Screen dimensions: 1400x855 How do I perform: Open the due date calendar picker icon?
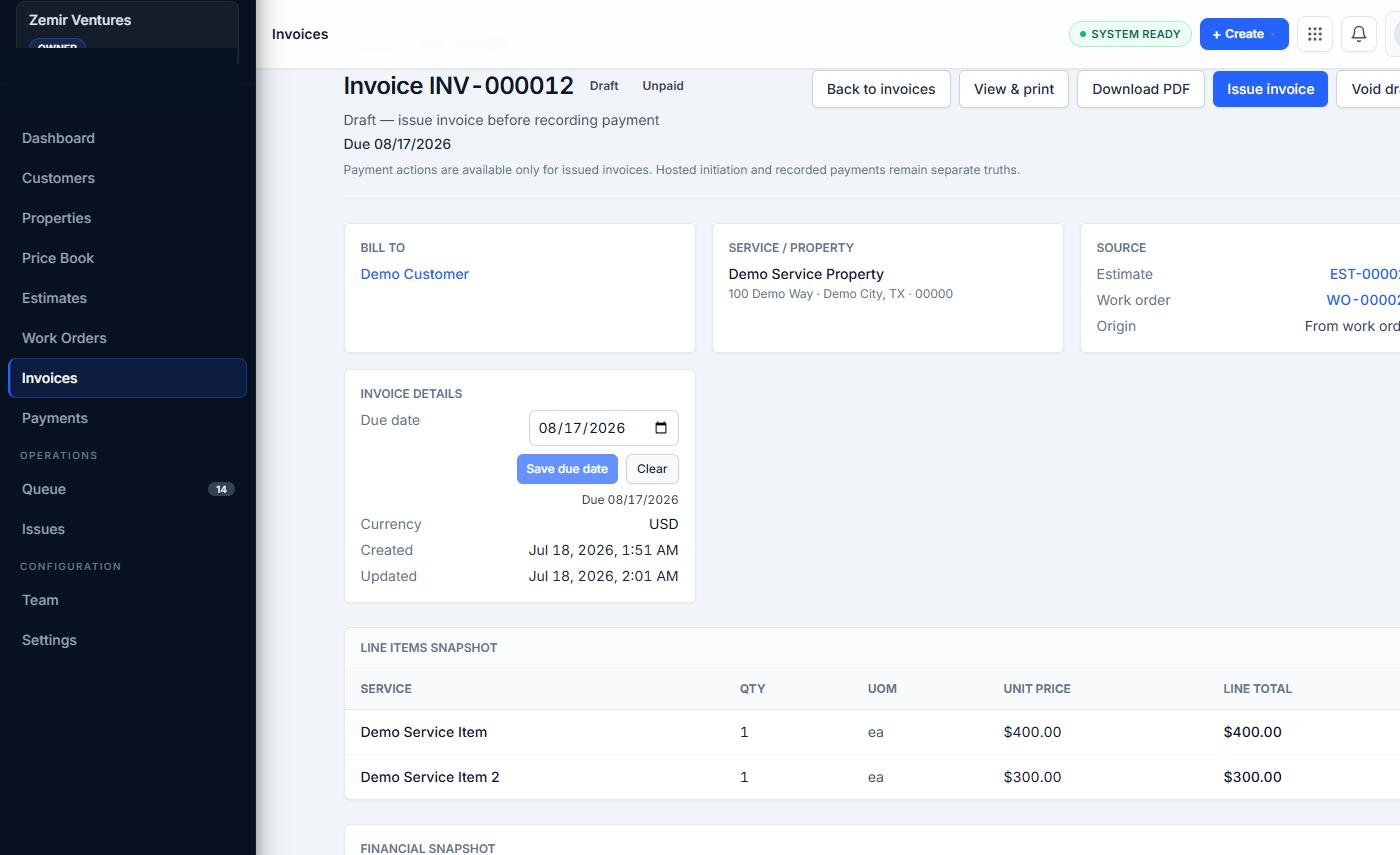661,428
